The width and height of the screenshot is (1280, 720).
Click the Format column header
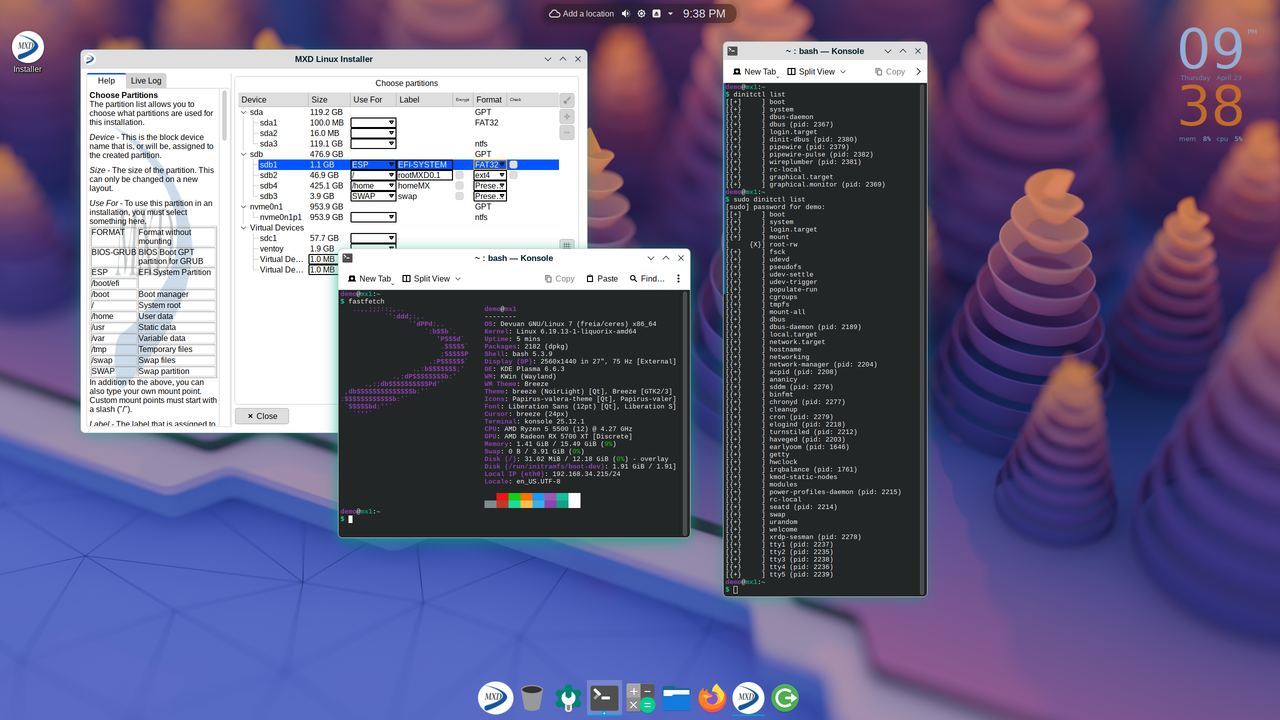click(x=489, y=100)
